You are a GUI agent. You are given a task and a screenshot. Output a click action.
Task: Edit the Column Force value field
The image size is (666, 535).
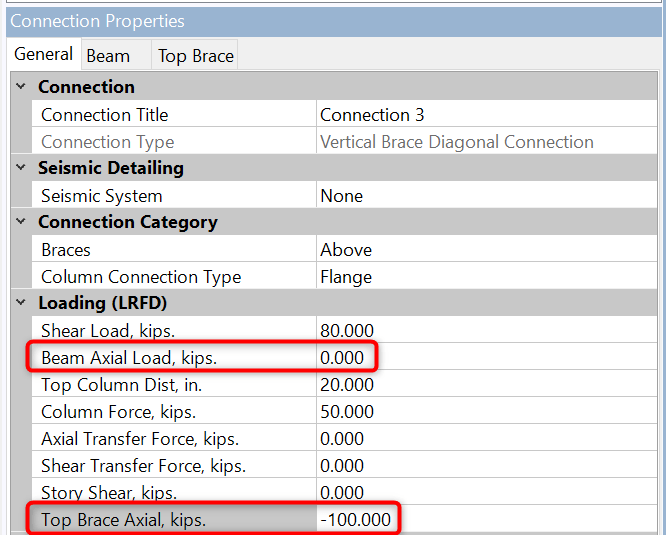point(486,412)
